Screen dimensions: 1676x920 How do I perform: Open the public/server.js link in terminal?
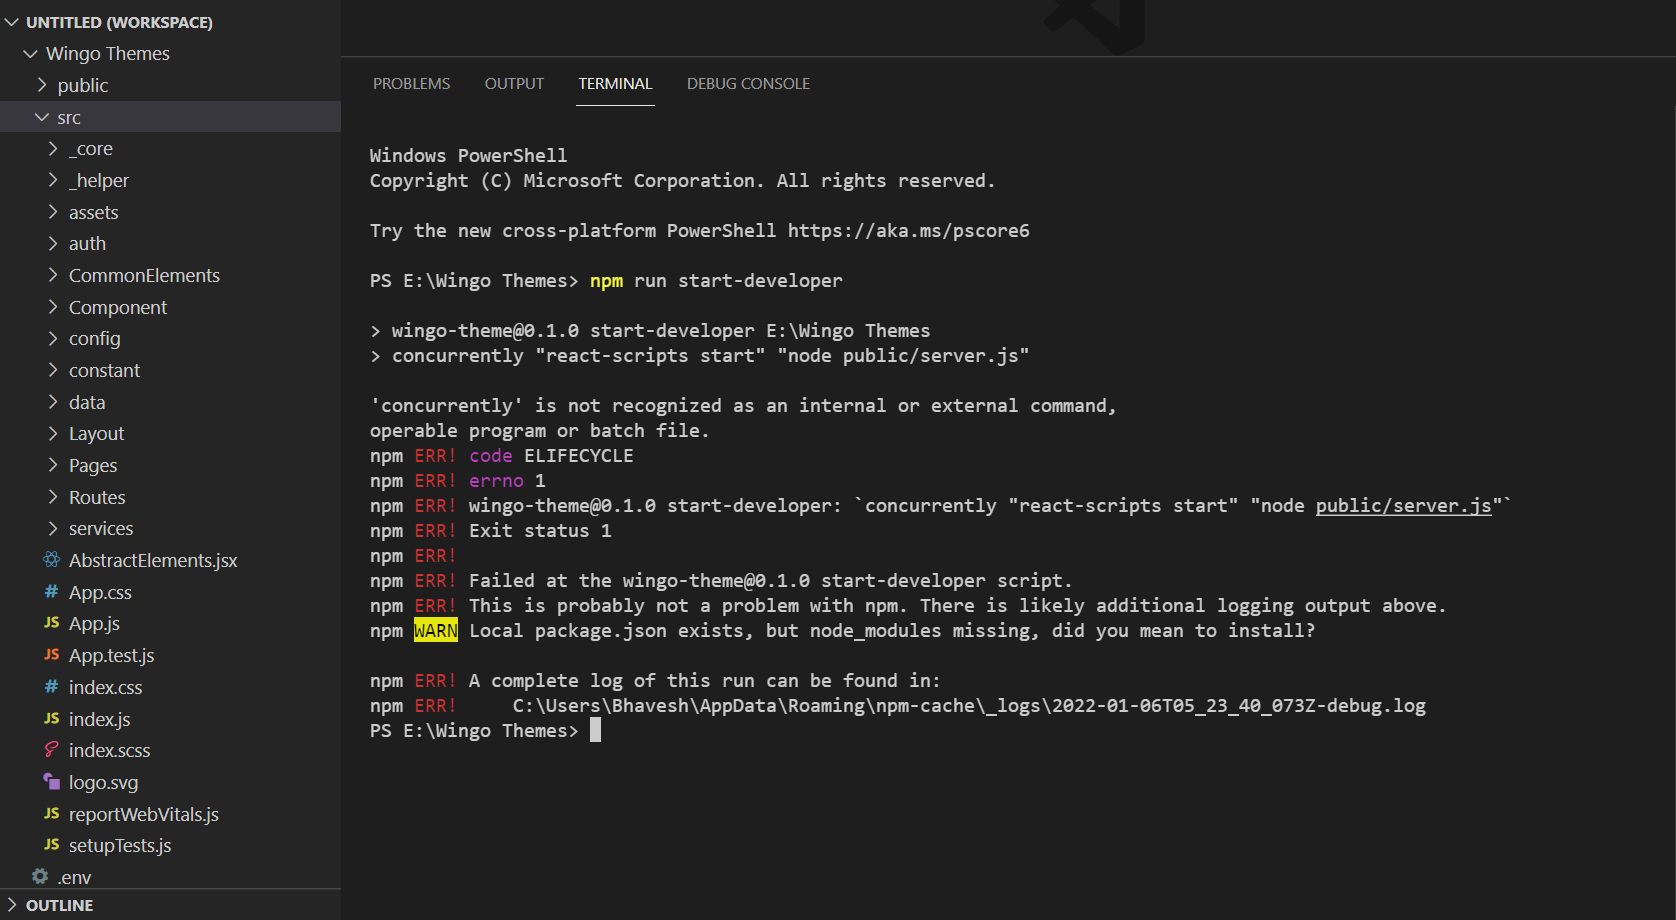pos(1402,506)
